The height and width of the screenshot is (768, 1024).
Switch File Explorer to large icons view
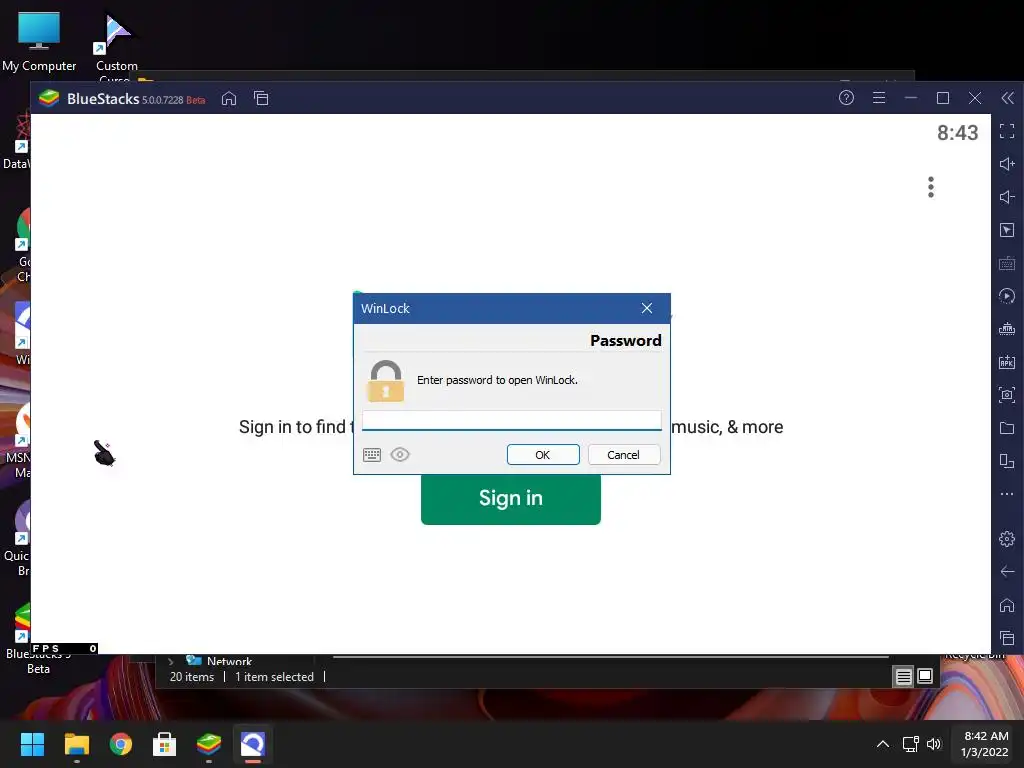[x=925, y=677]
